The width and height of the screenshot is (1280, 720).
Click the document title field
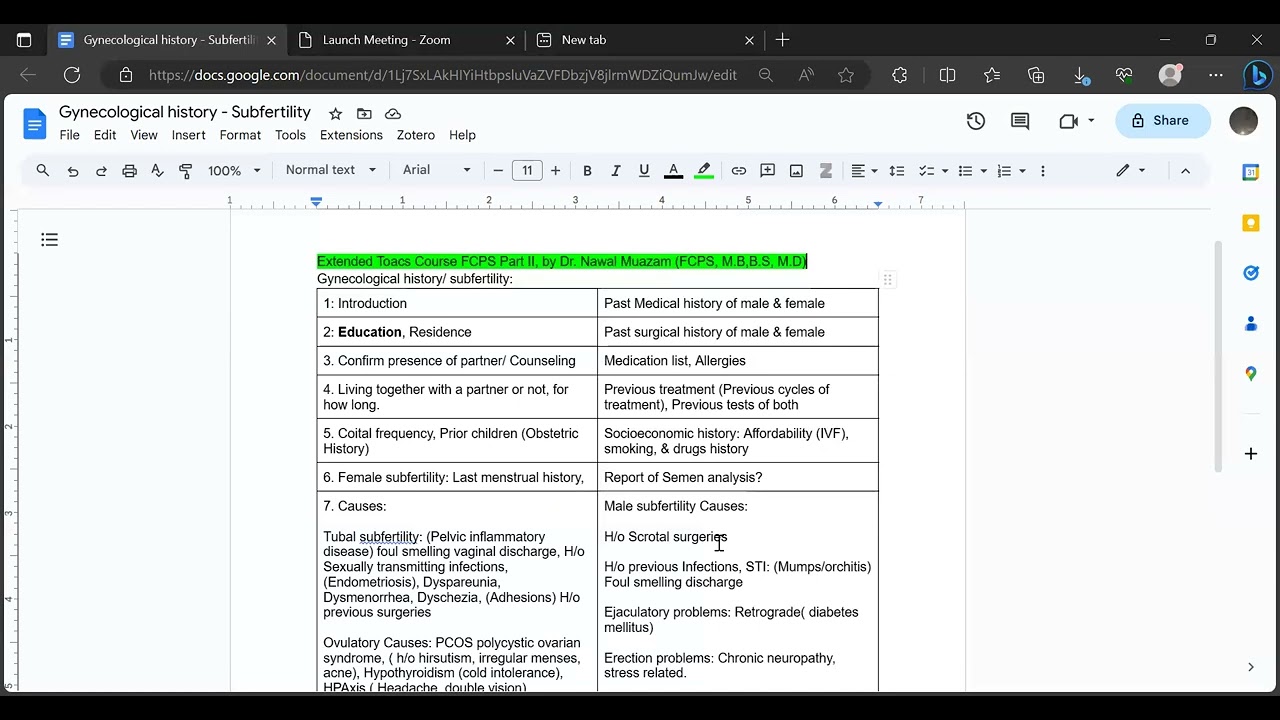click(x=185, y=112)
